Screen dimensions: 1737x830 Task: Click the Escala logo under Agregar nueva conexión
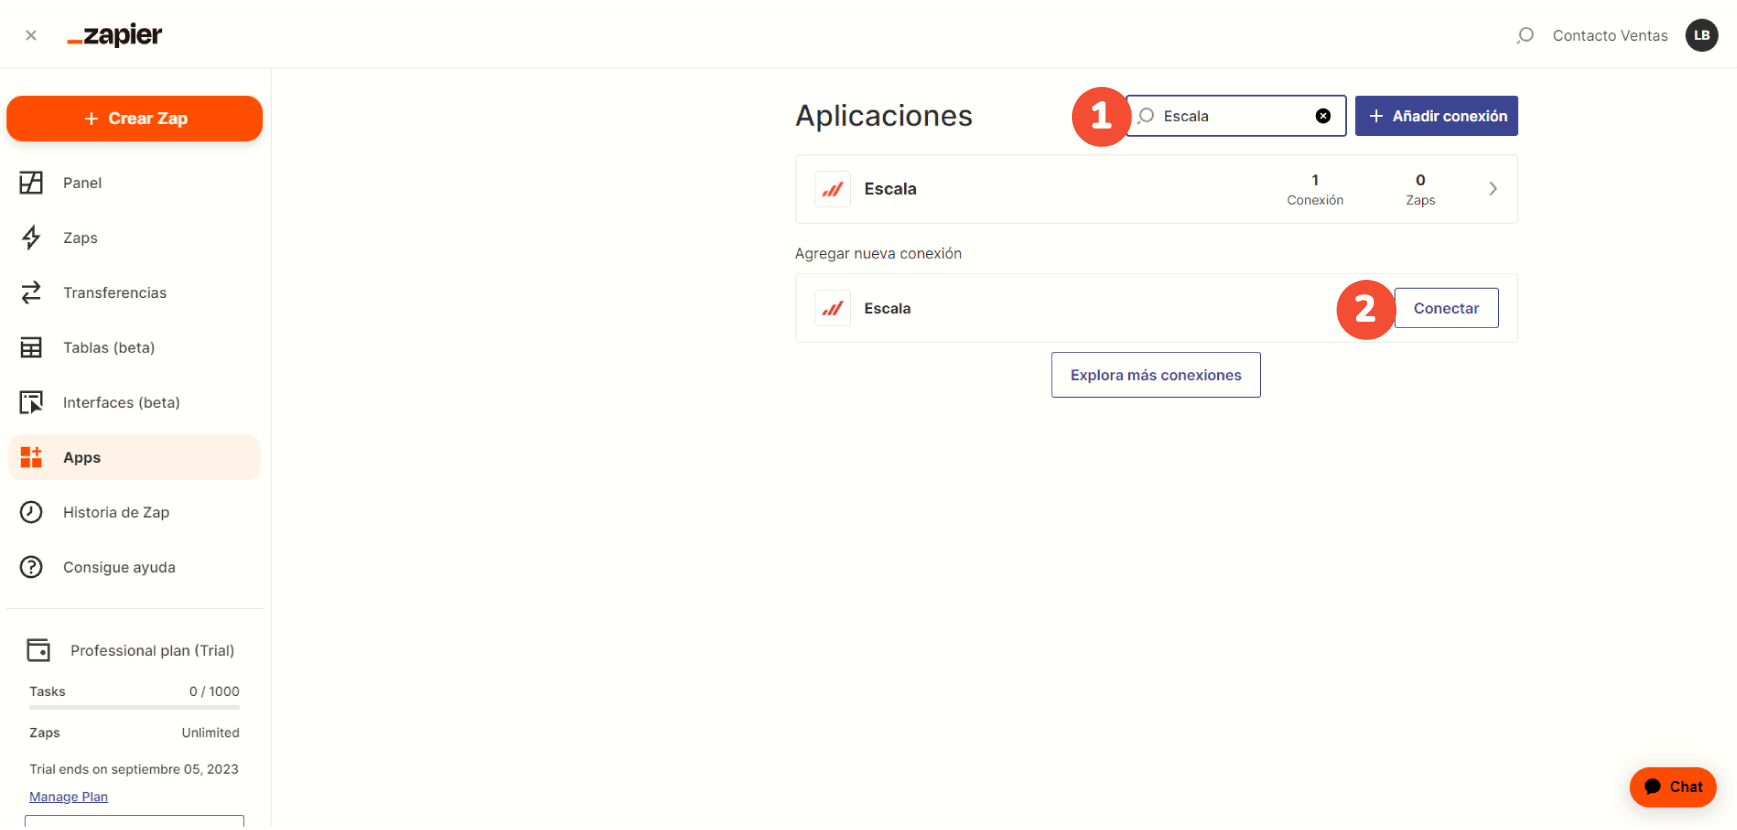832,308
